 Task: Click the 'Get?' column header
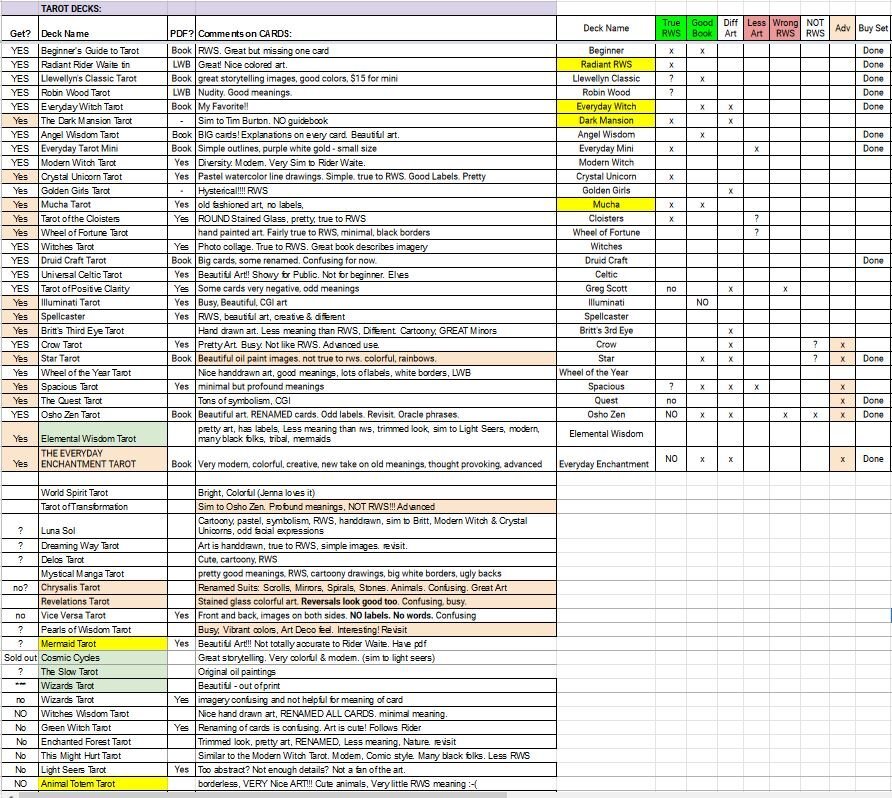(20, 34)
